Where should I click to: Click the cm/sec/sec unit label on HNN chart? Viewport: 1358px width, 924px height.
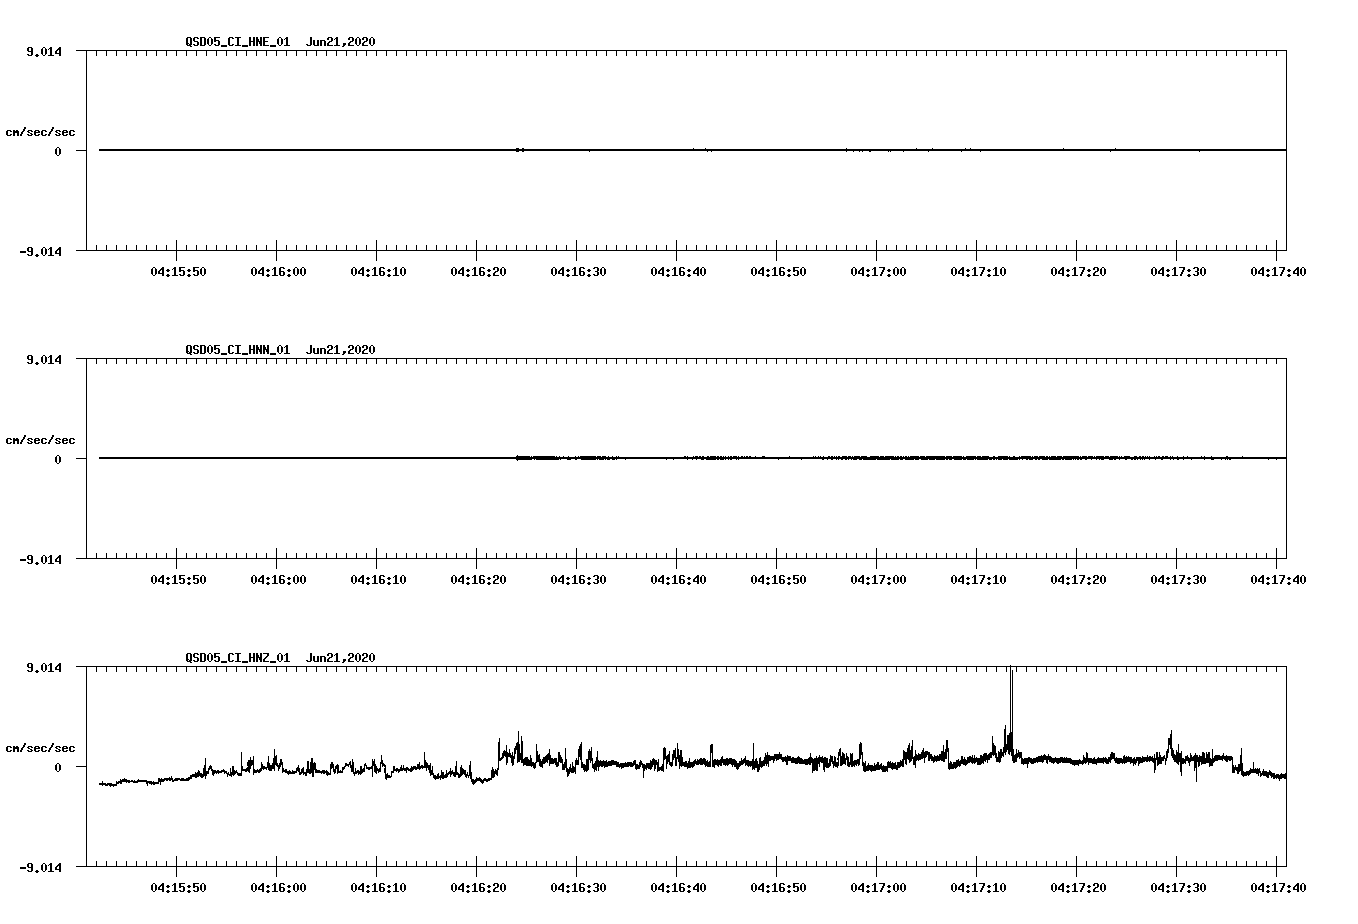pos(40,440)
